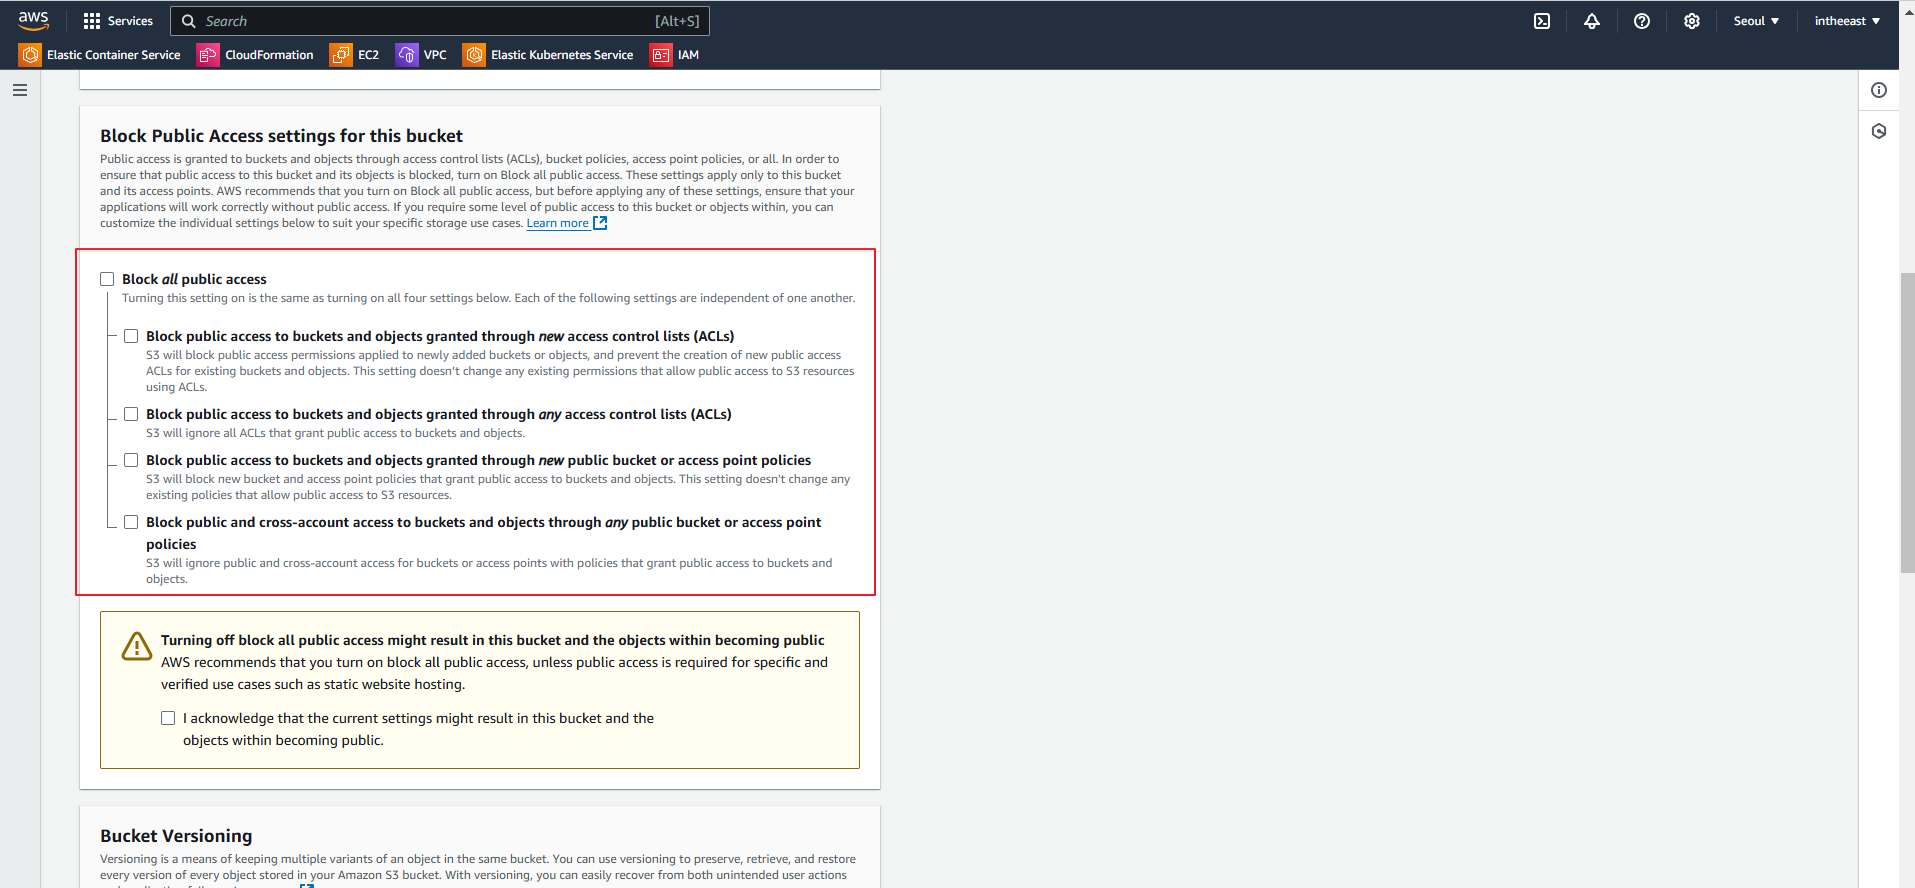This screenshot has width=1915, height=888.
Task: Go to Elastic Kubernetes Service shortcut
Action: pyautogui.click(x=562, y=55)
